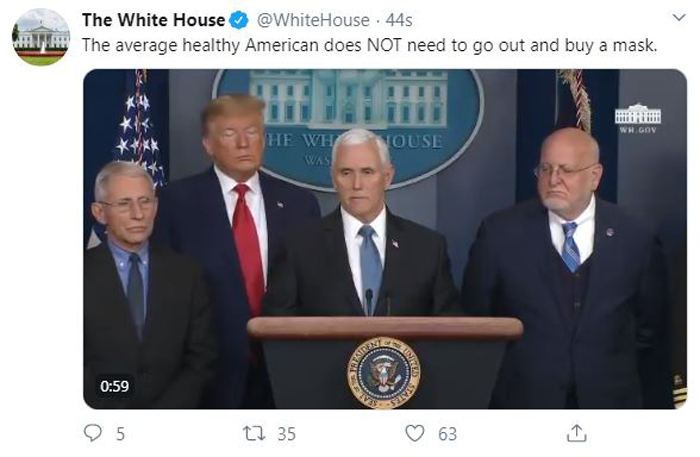This screenshot has width=700, height=457.
Task: Open the tweet via the 44s timestamp
Action: pos(399,20)
